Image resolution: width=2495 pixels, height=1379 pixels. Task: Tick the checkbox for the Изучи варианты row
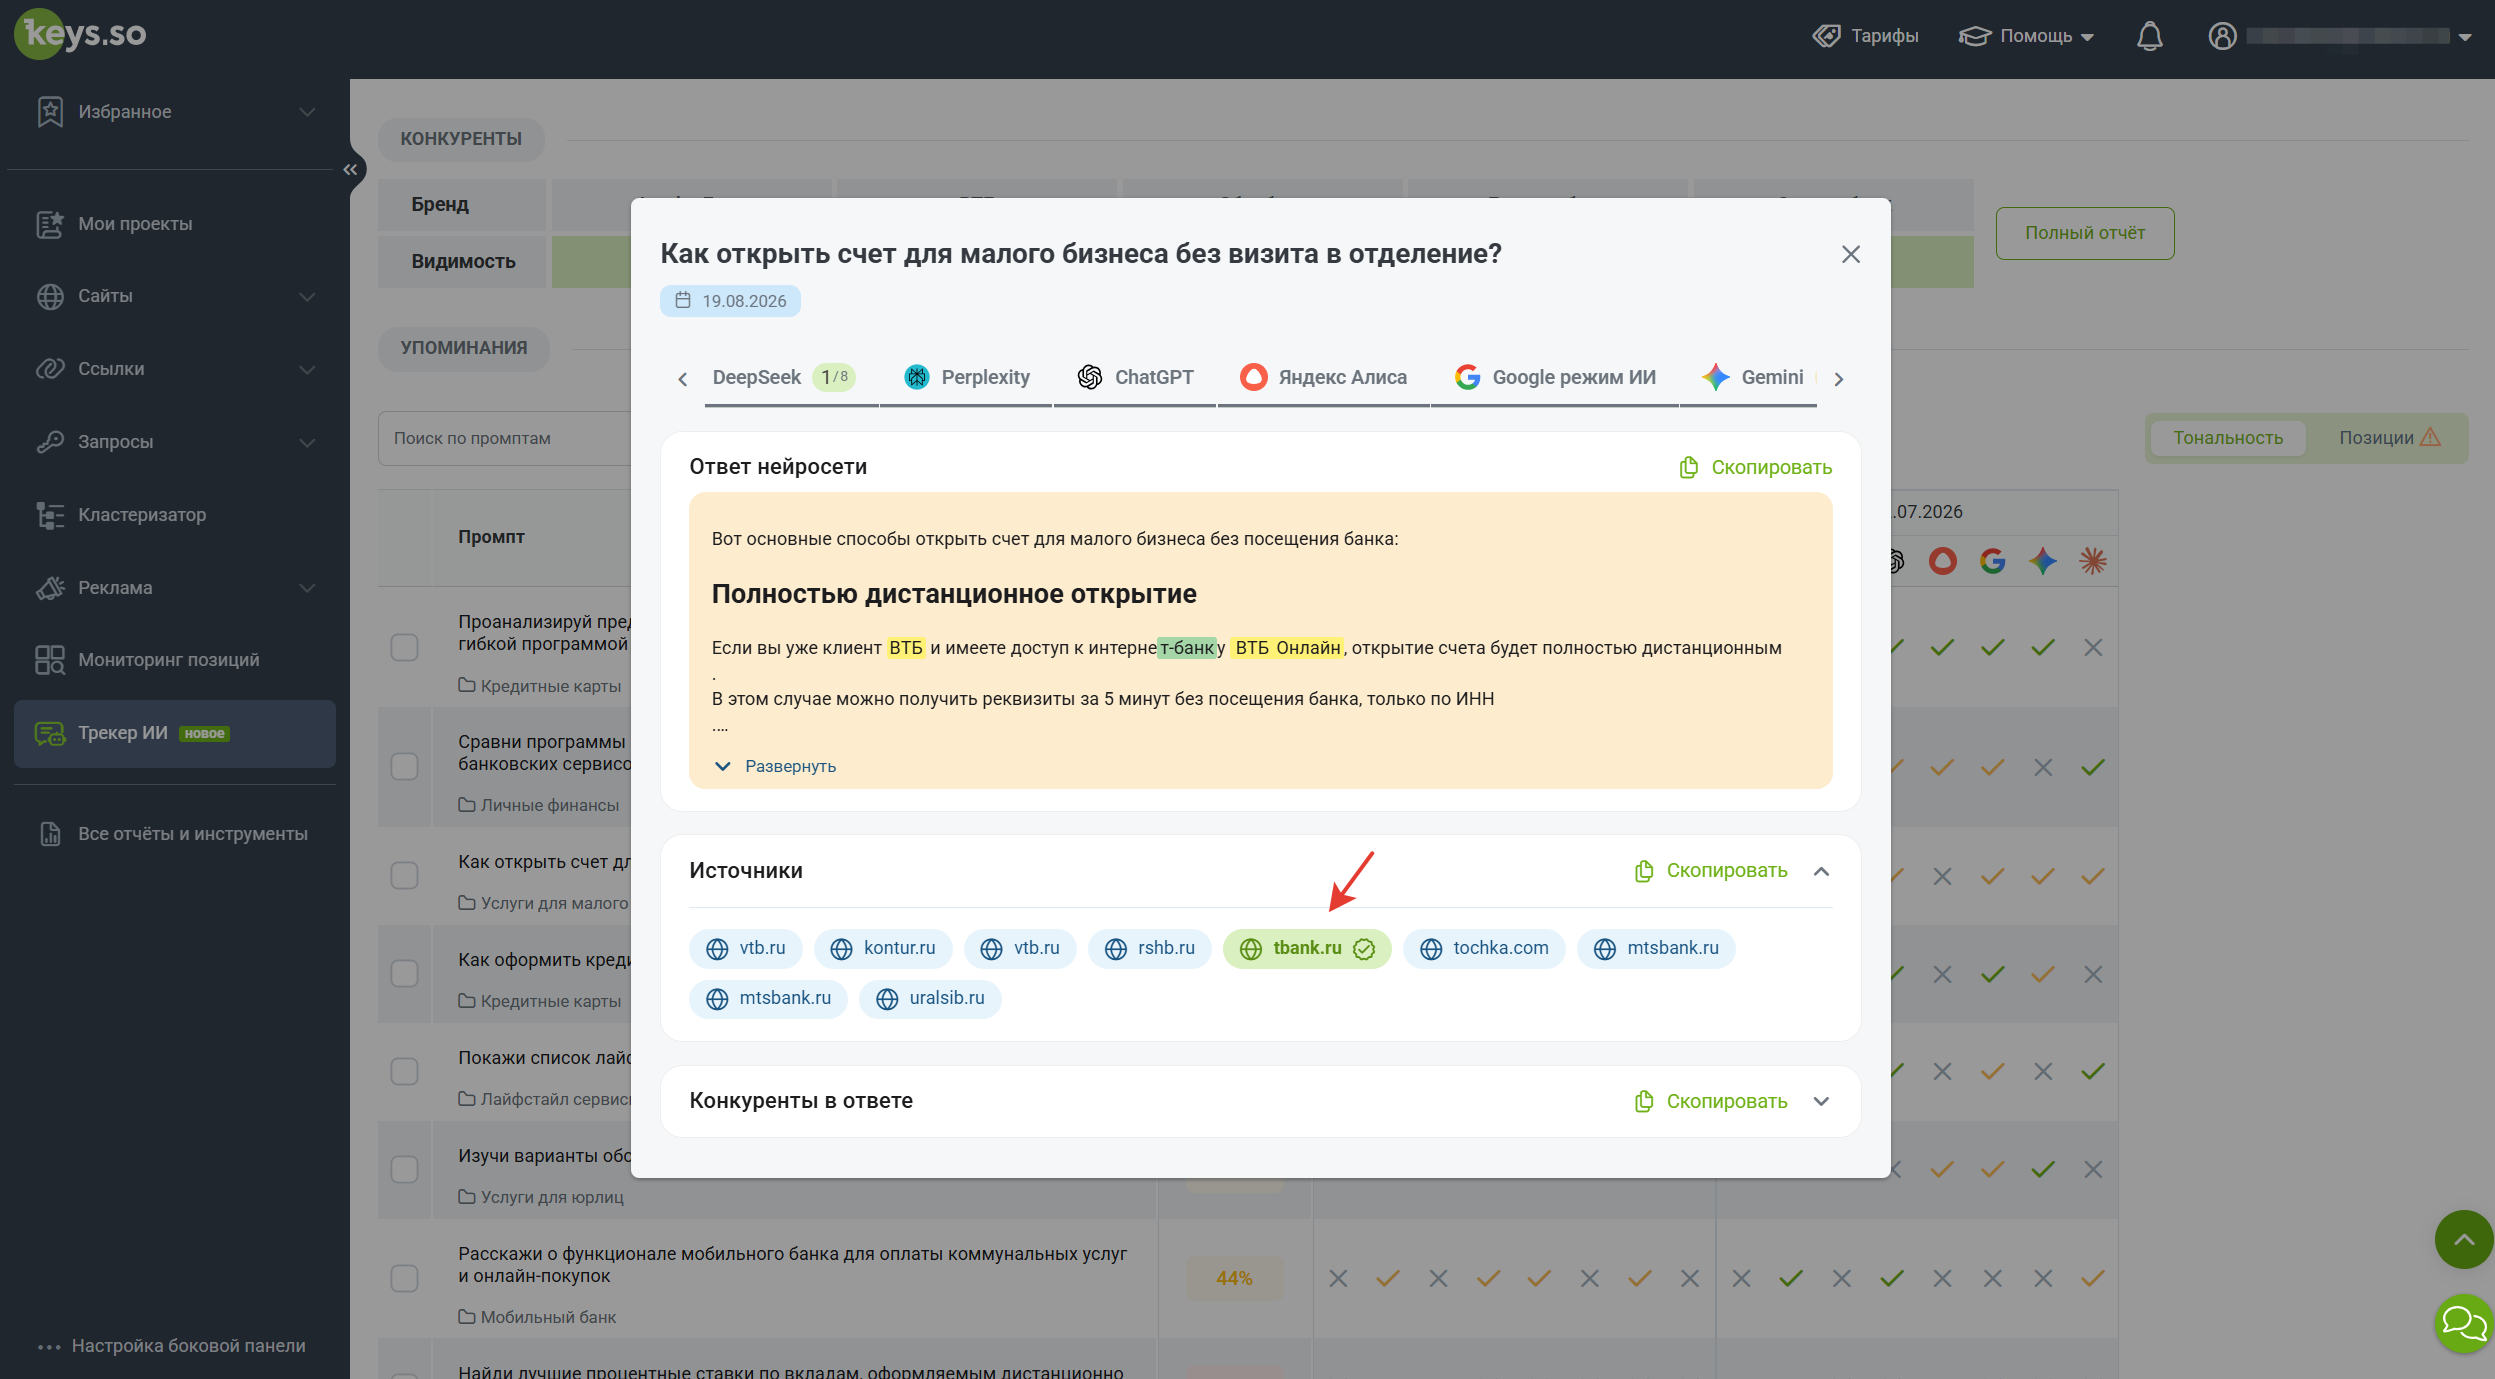[x=404, y=1170]
